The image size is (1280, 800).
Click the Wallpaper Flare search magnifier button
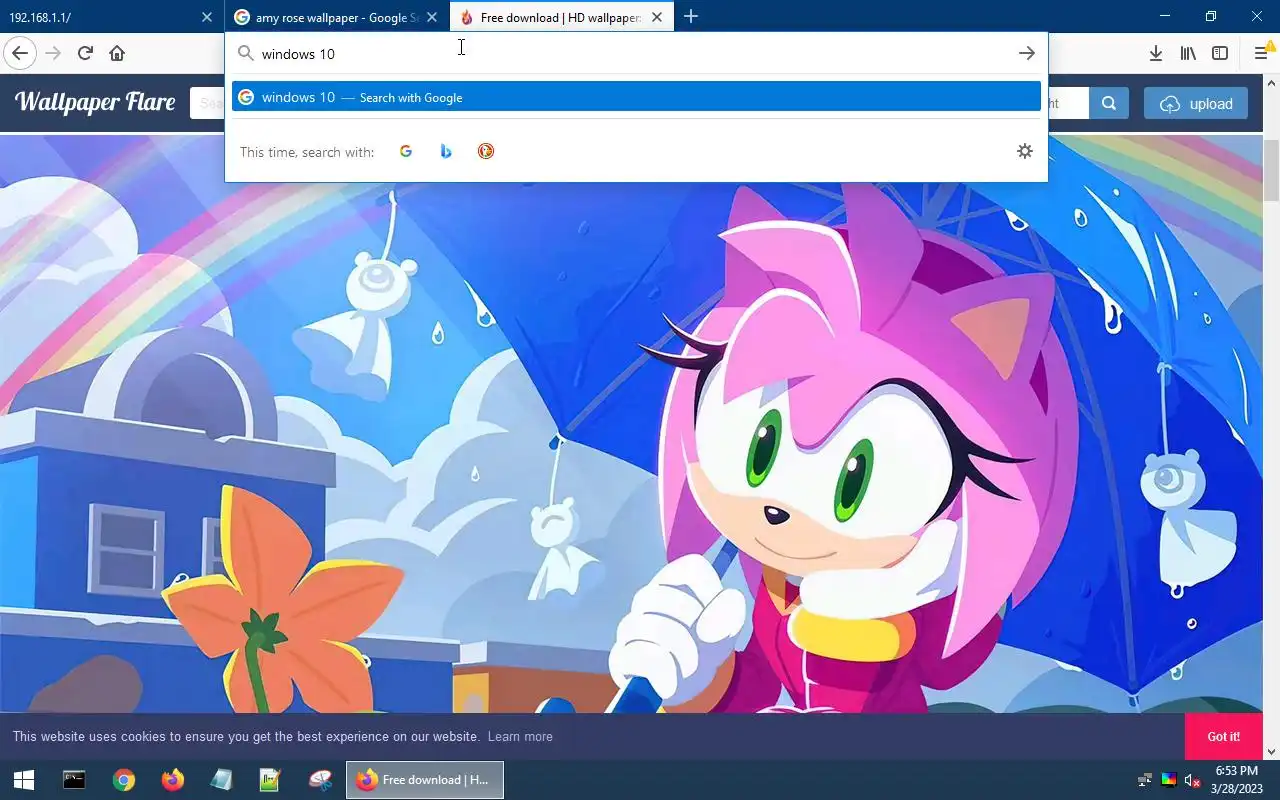tap(1109, 103)
